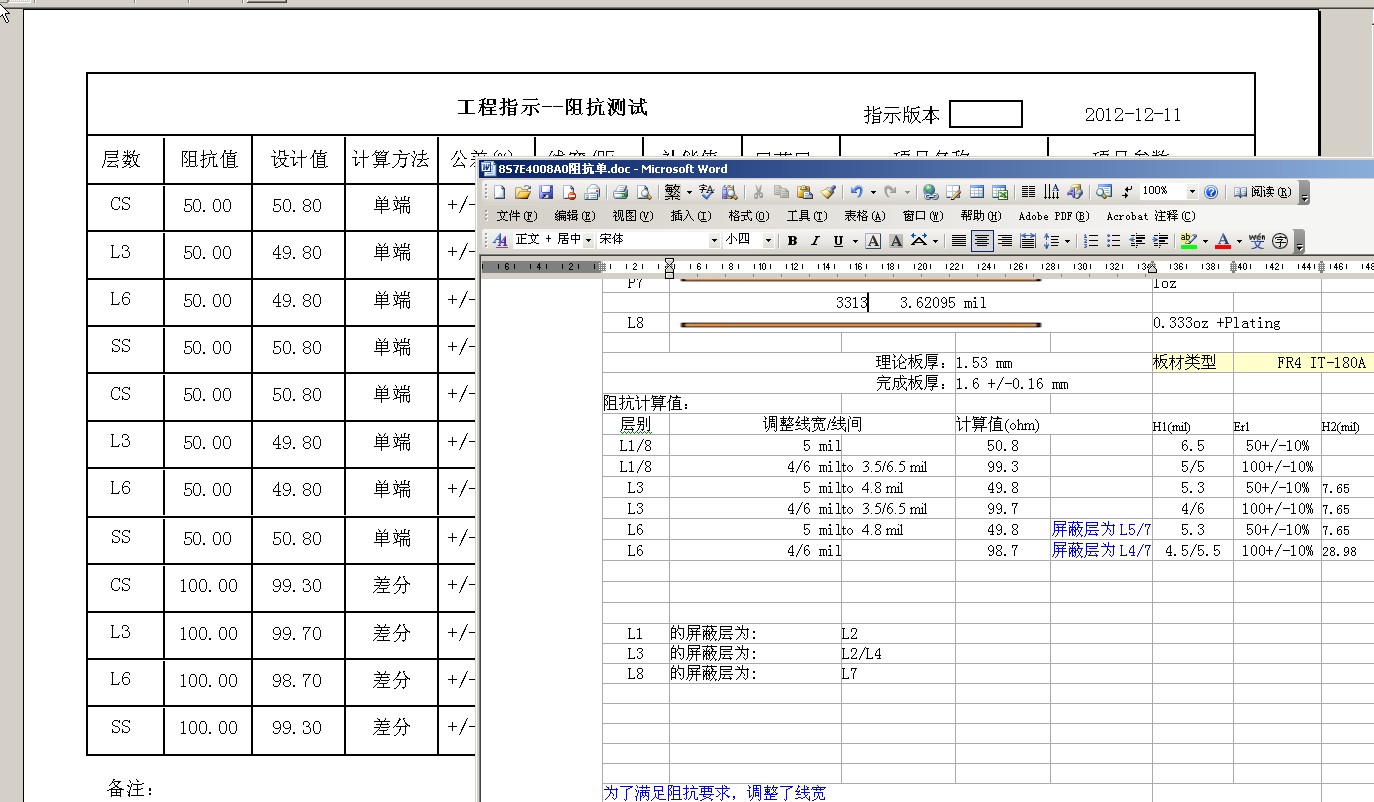Screen dimensions: 1374x802
Task: Undo the last action arrow icon
Action: click(856, 192)
